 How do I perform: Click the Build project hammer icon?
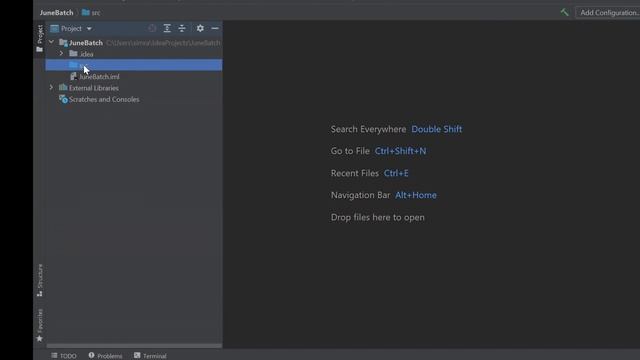564,13
